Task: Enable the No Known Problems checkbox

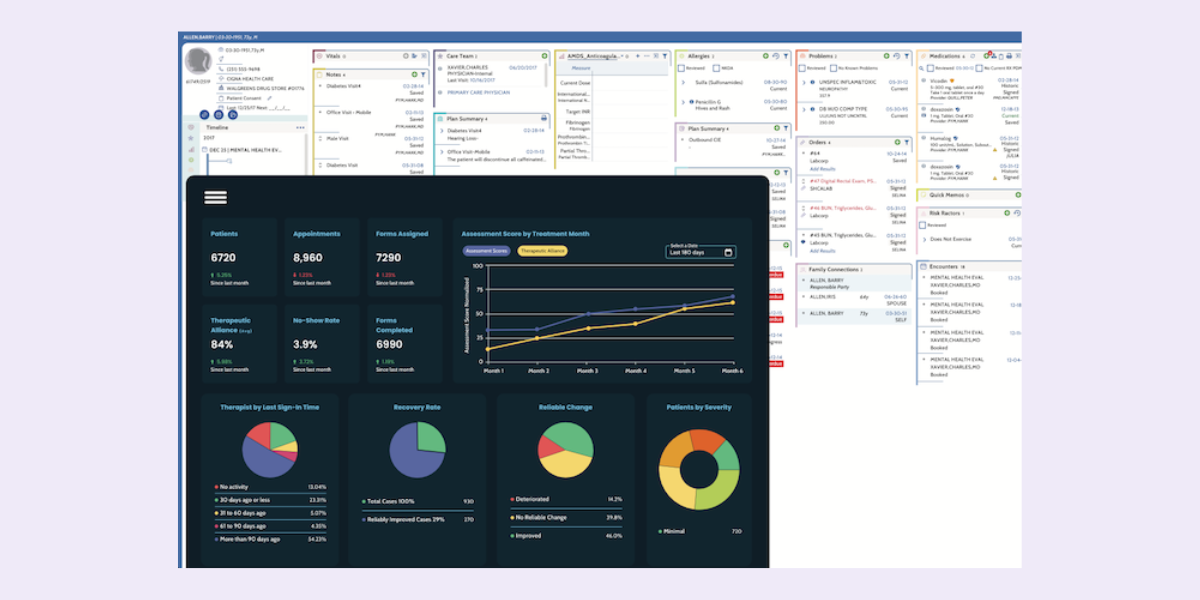Action: click(833, 67)
